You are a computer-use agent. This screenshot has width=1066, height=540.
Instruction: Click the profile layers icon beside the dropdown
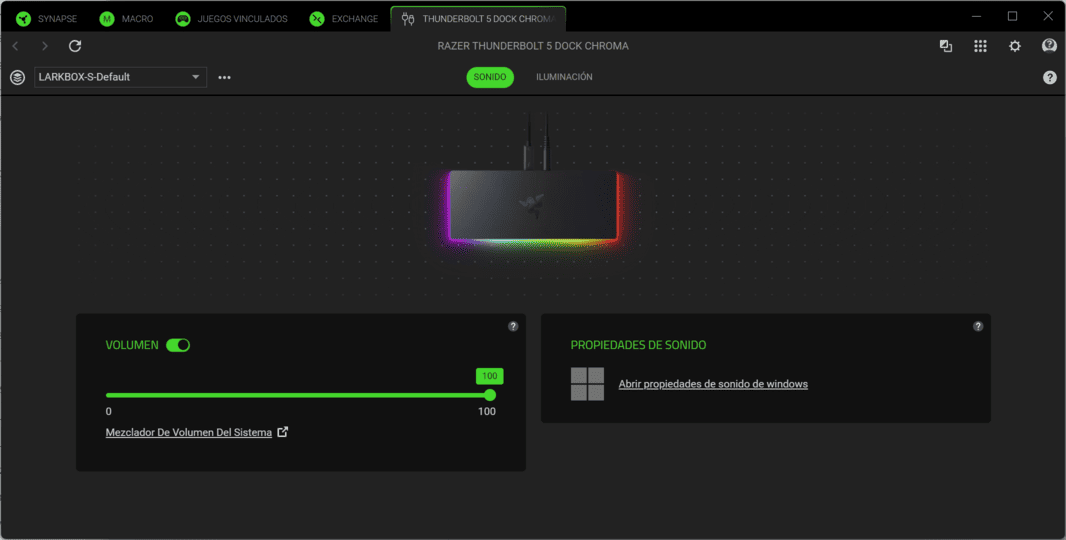(x=17, y=77)
